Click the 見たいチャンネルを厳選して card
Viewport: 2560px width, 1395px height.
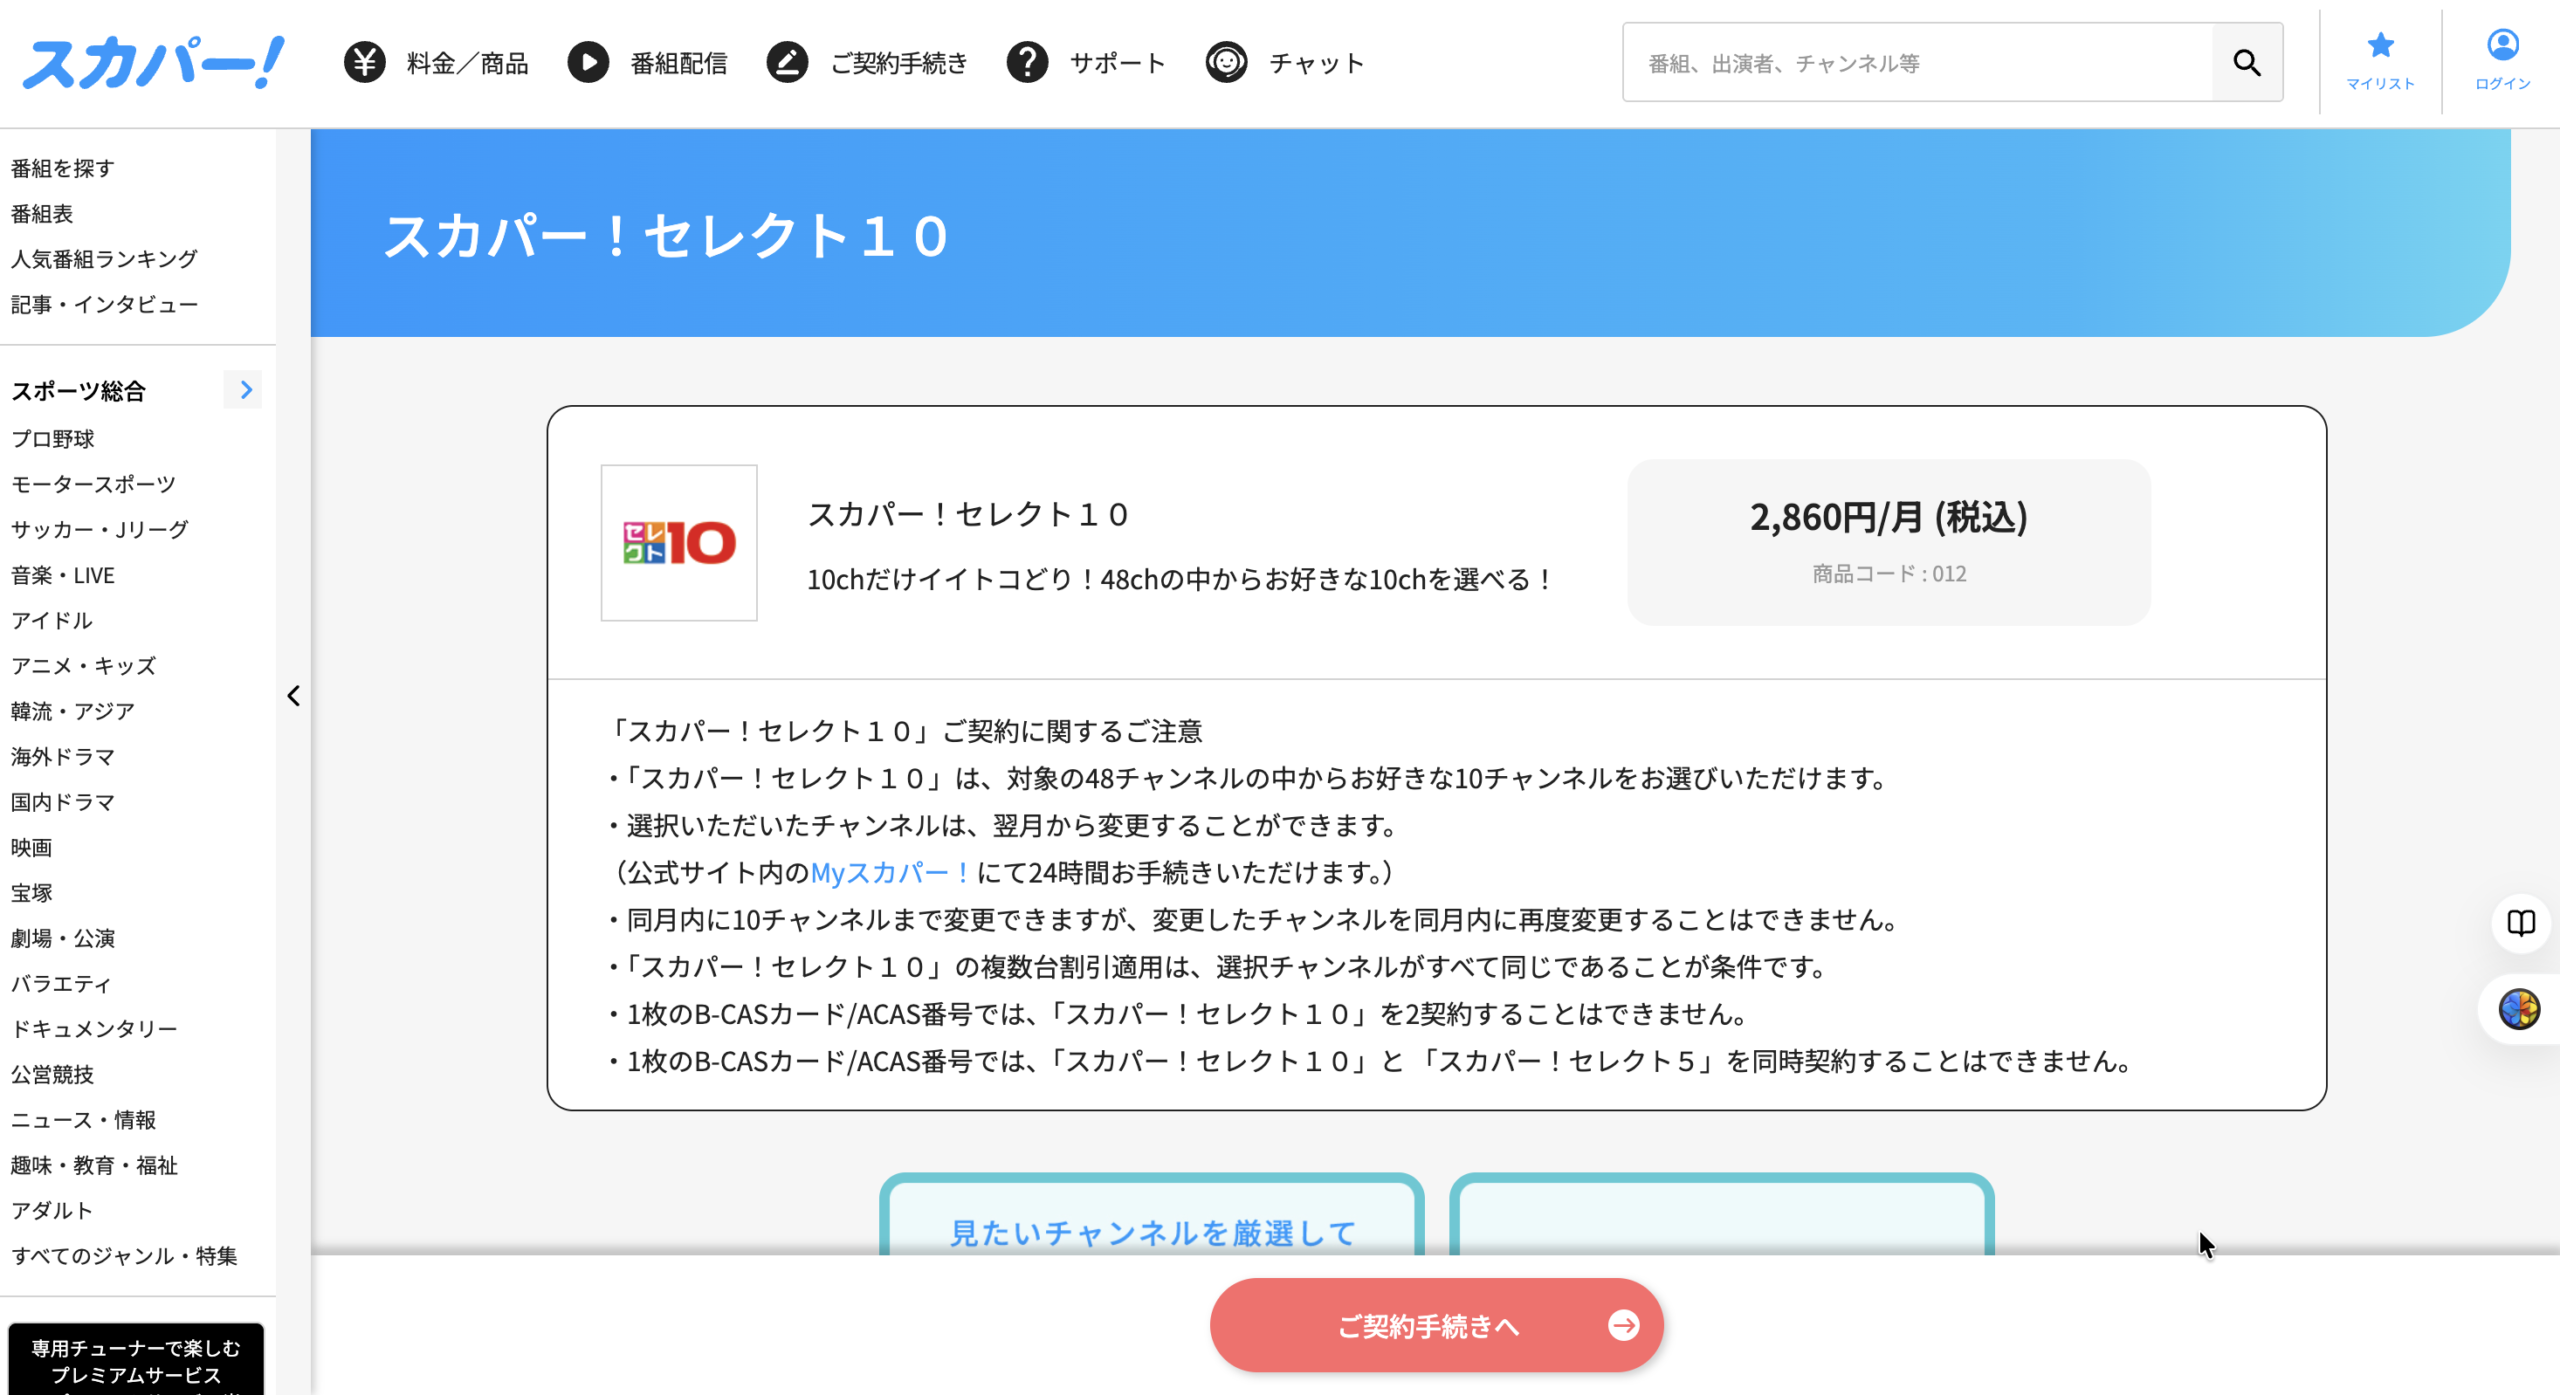click(1152, 1215)
